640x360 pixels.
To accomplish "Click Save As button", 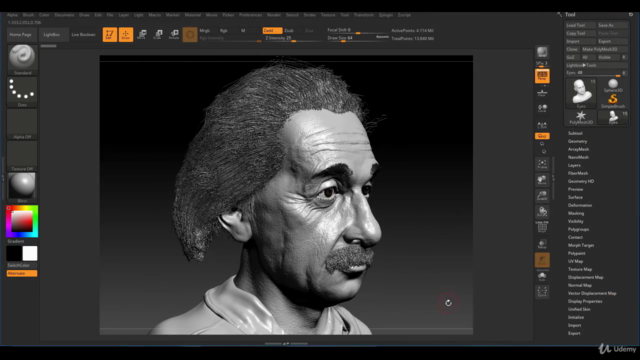I will (x=612, y=25).
